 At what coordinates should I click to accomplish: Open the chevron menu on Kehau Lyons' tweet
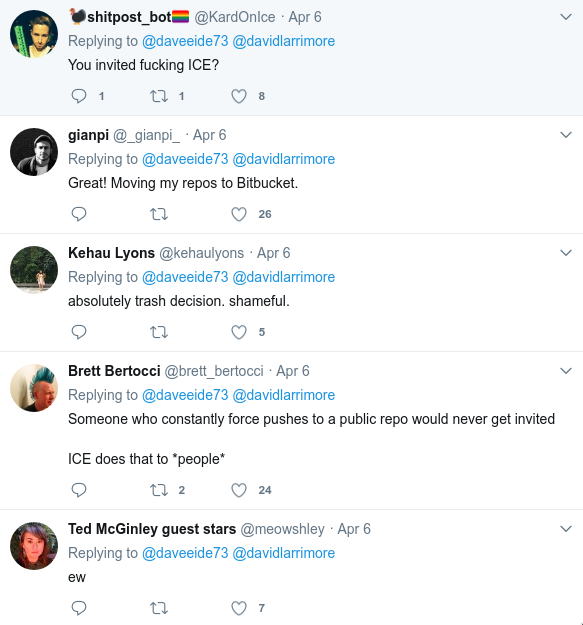point(566,253)
